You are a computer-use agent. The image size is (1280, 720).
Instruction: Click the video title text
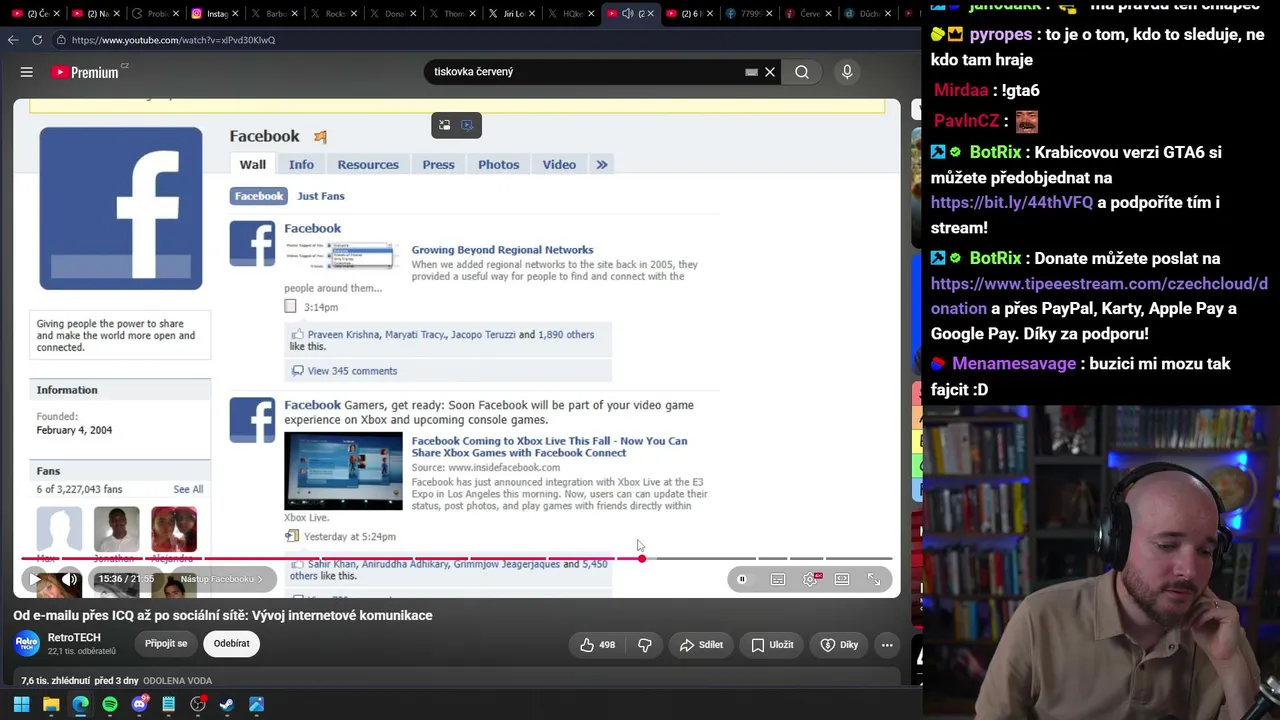(x=223, y=615)
